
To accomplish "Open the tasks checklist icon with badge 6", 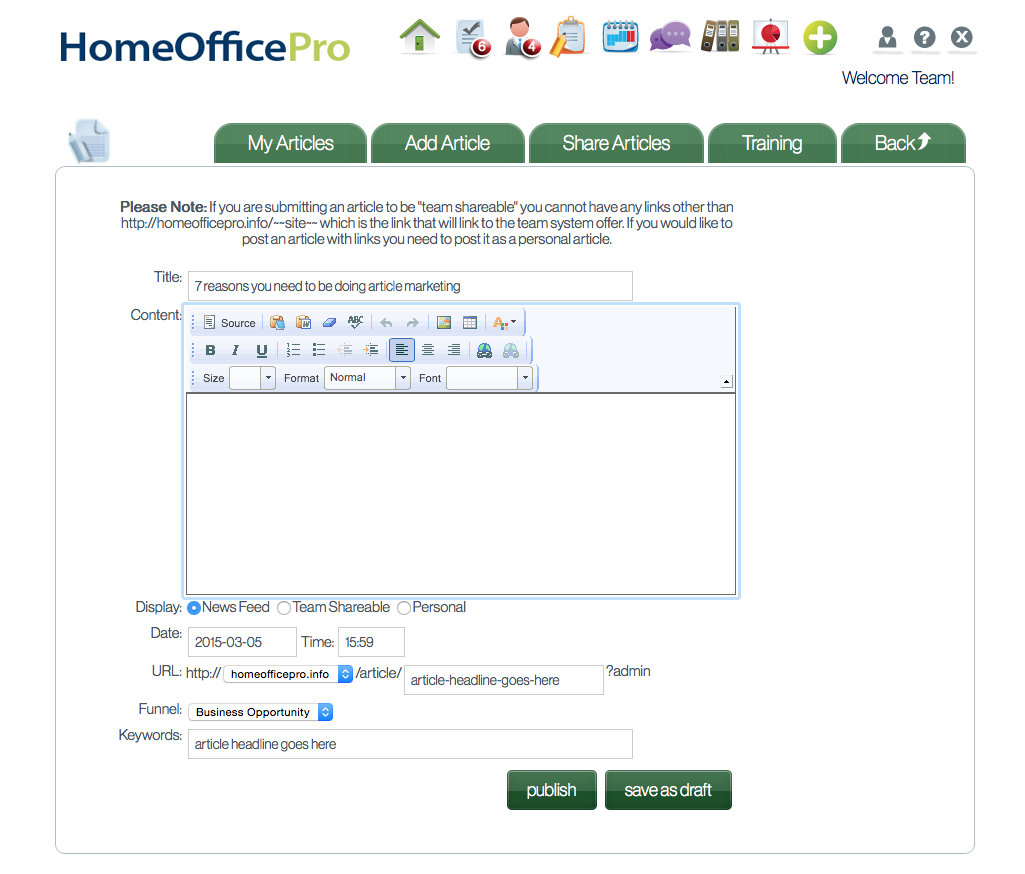I will point(473,38).
